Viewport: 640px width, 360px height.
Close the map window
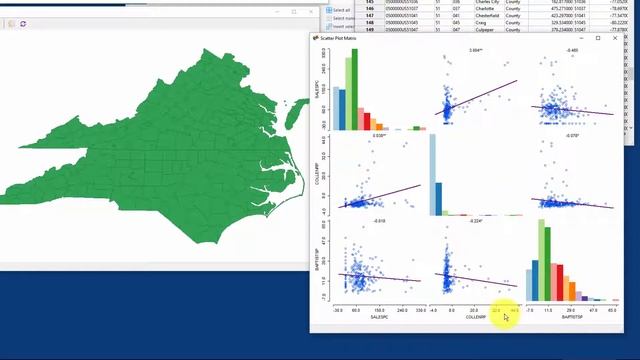pyautogui.click(x=311, y=12)
